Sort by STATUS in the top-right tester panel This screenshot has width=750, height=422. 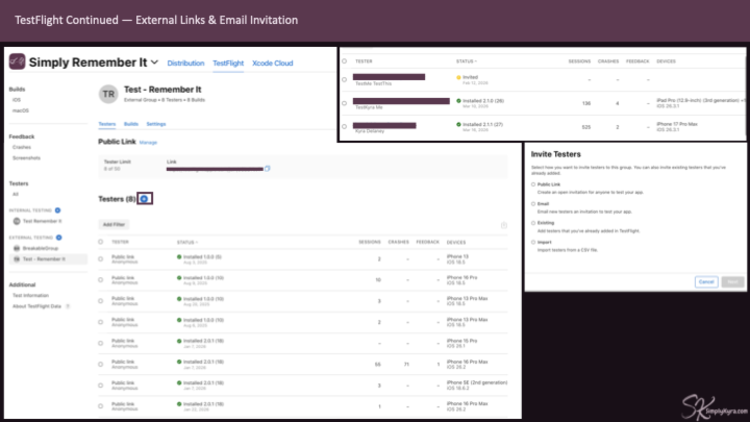[x=466, y=61]
